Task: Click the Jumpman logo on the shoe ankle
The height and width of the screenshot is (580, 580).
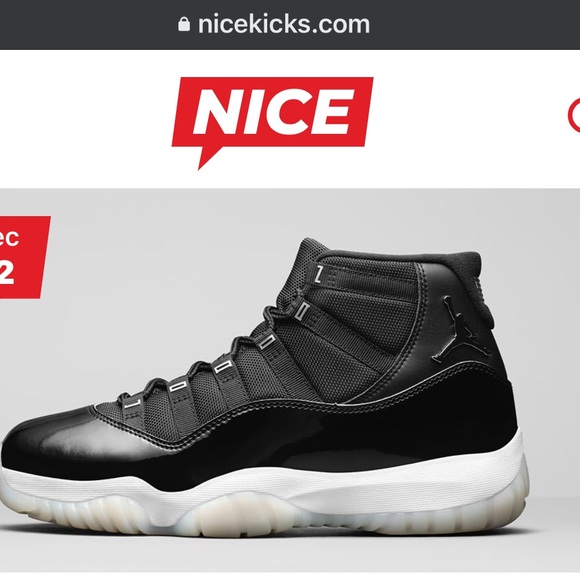Action: coord(447,329)
